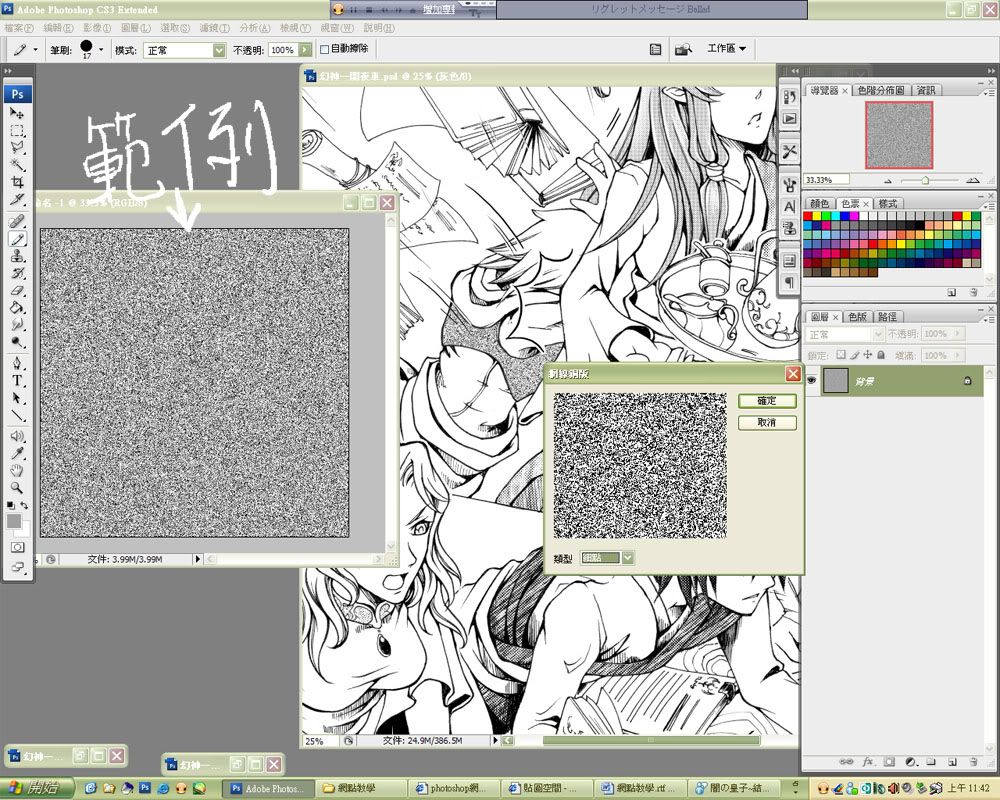The width and height of the screenshot is (1000, 800).
Task: Click Navigator zoom-in mountains icon
Action: coord(973,181)
